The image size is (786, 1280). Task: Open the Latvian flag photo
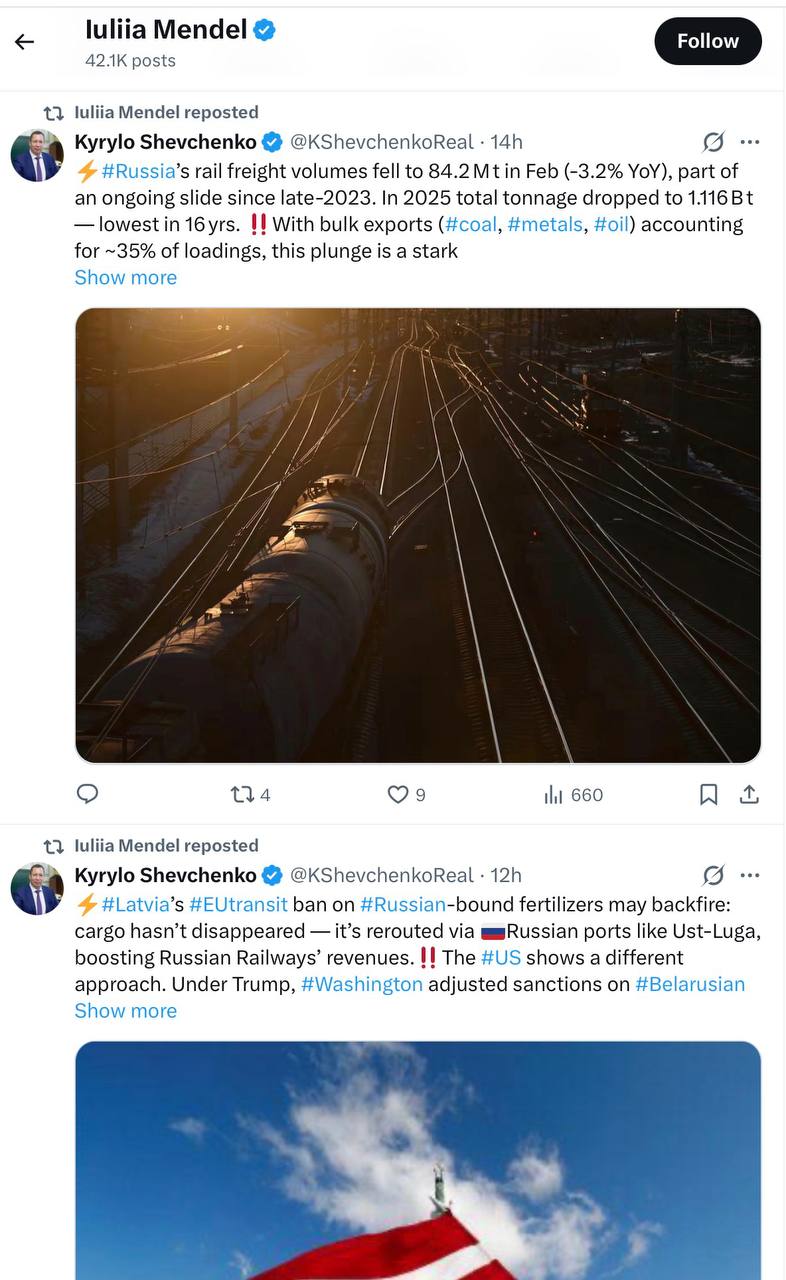pos(418,1160)
